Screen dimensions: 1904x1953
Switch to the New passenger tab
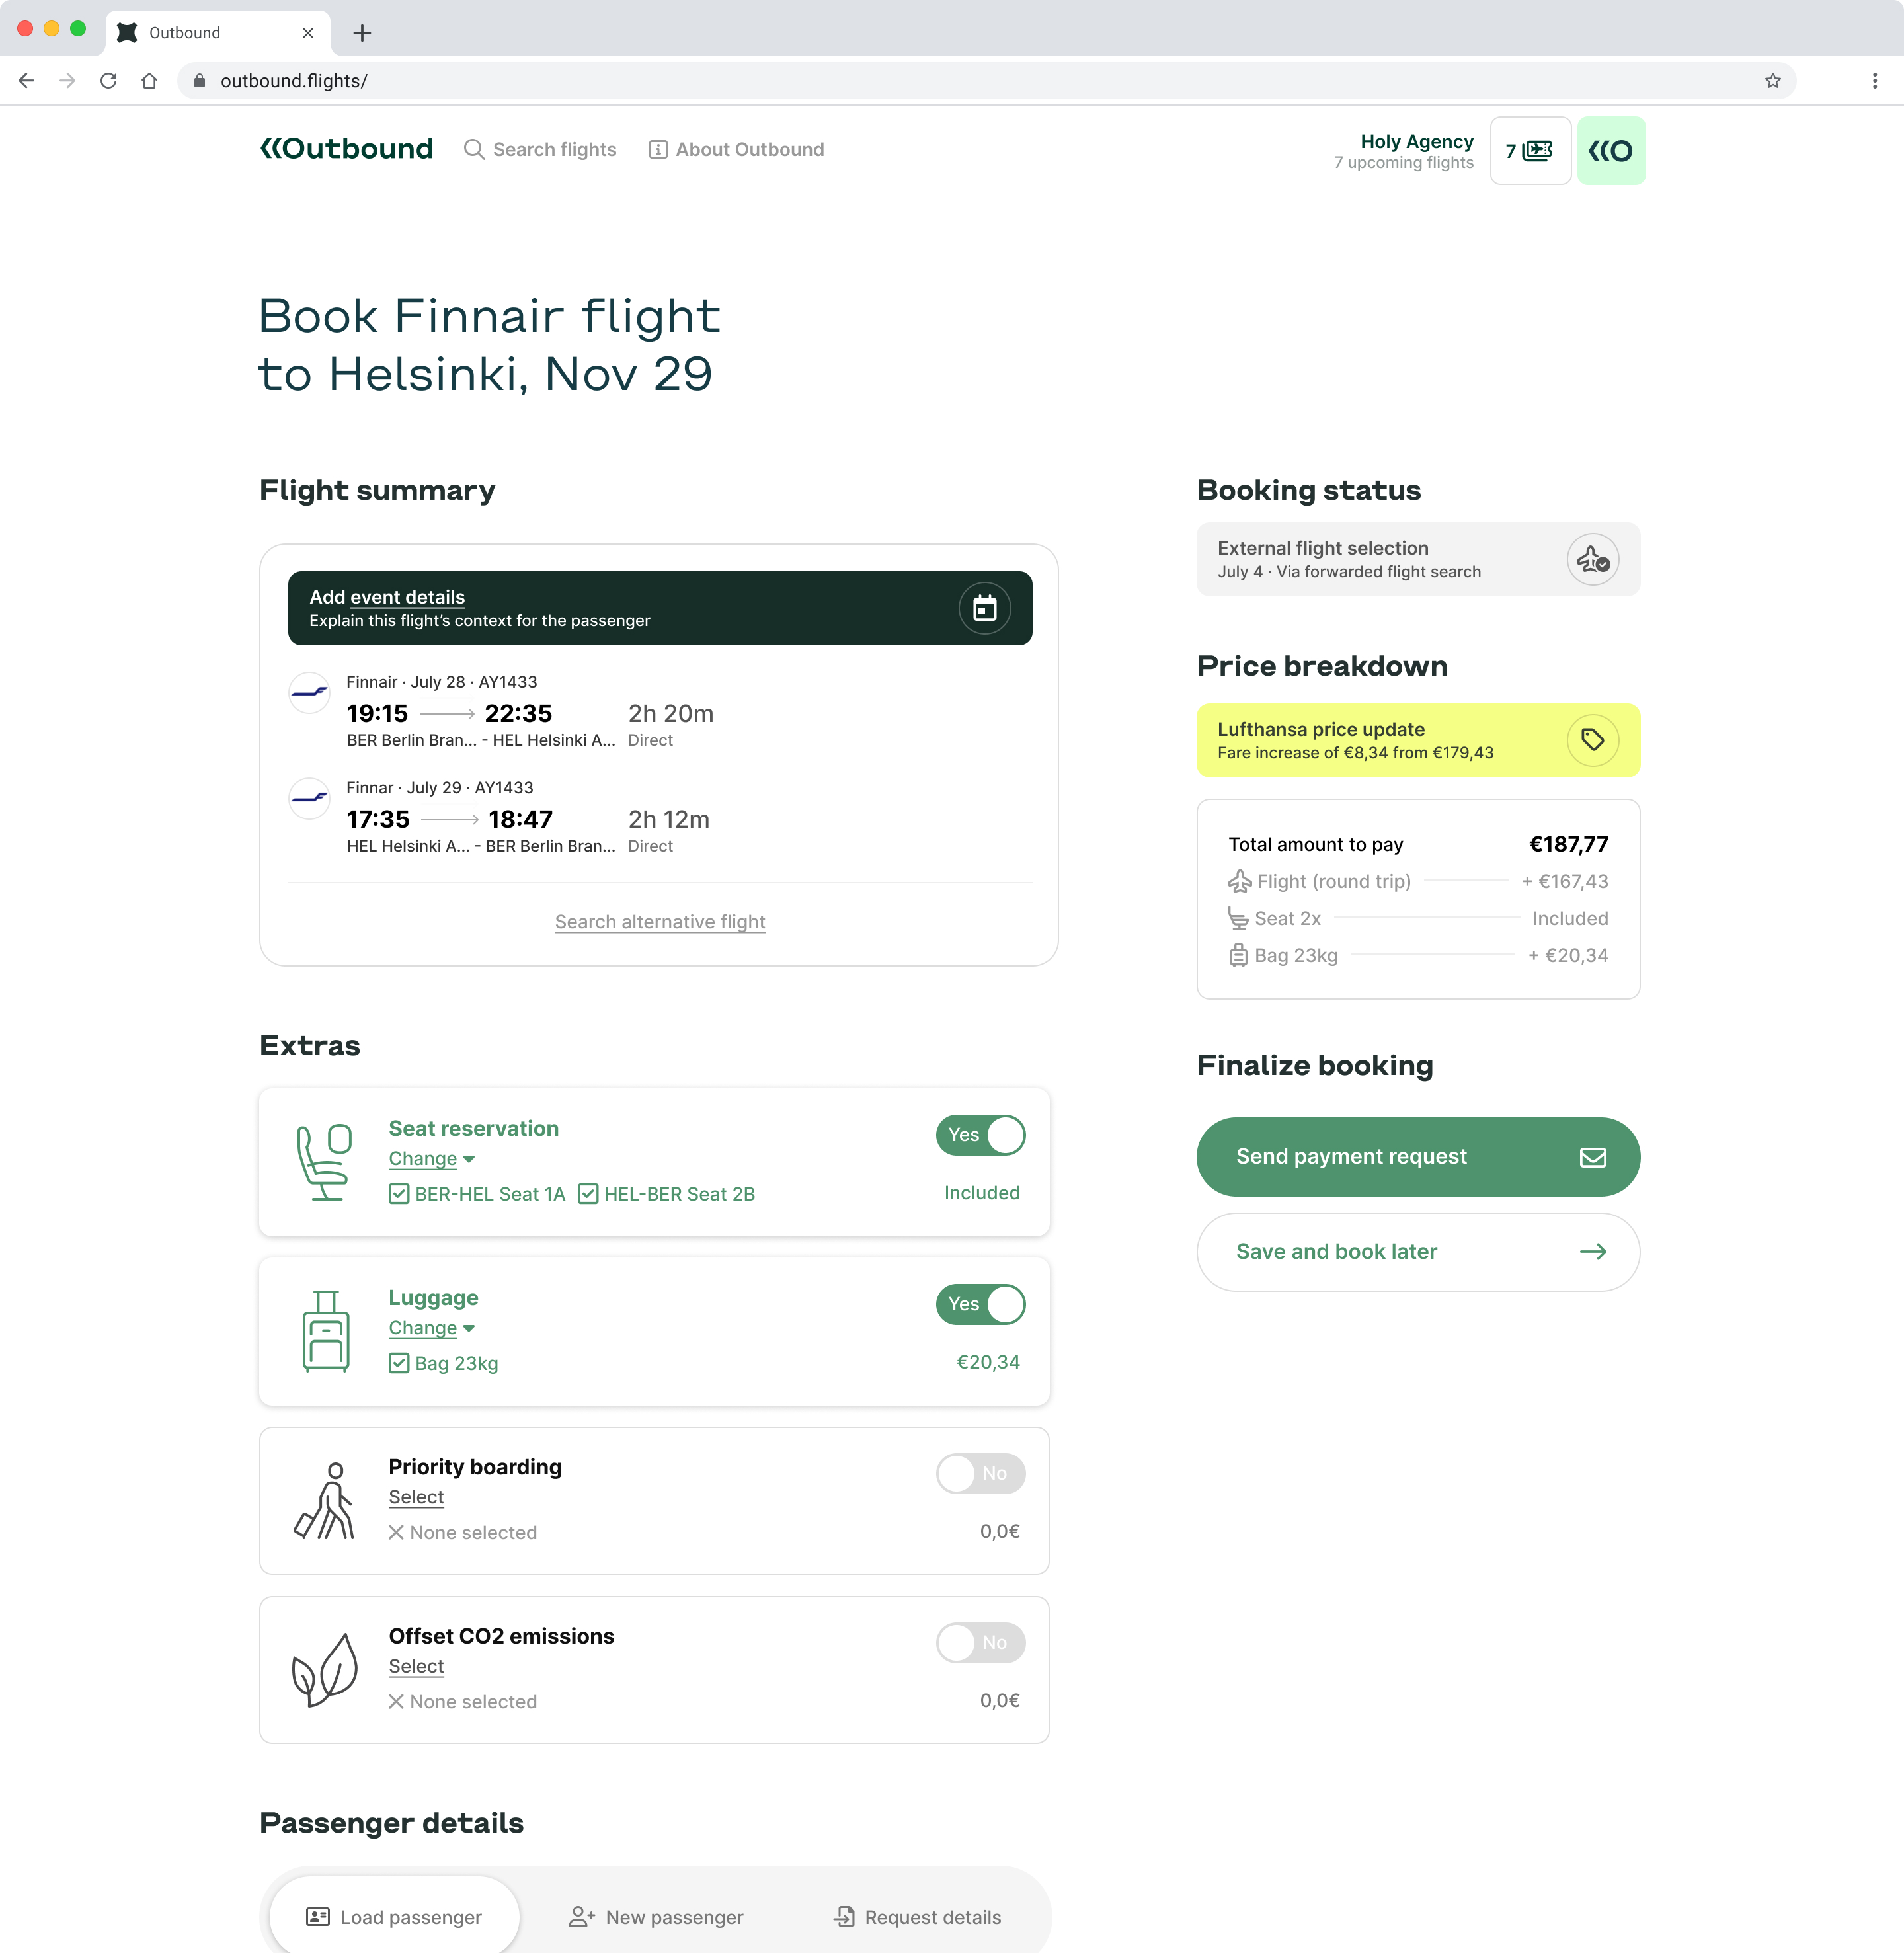tap(656, 1917)
